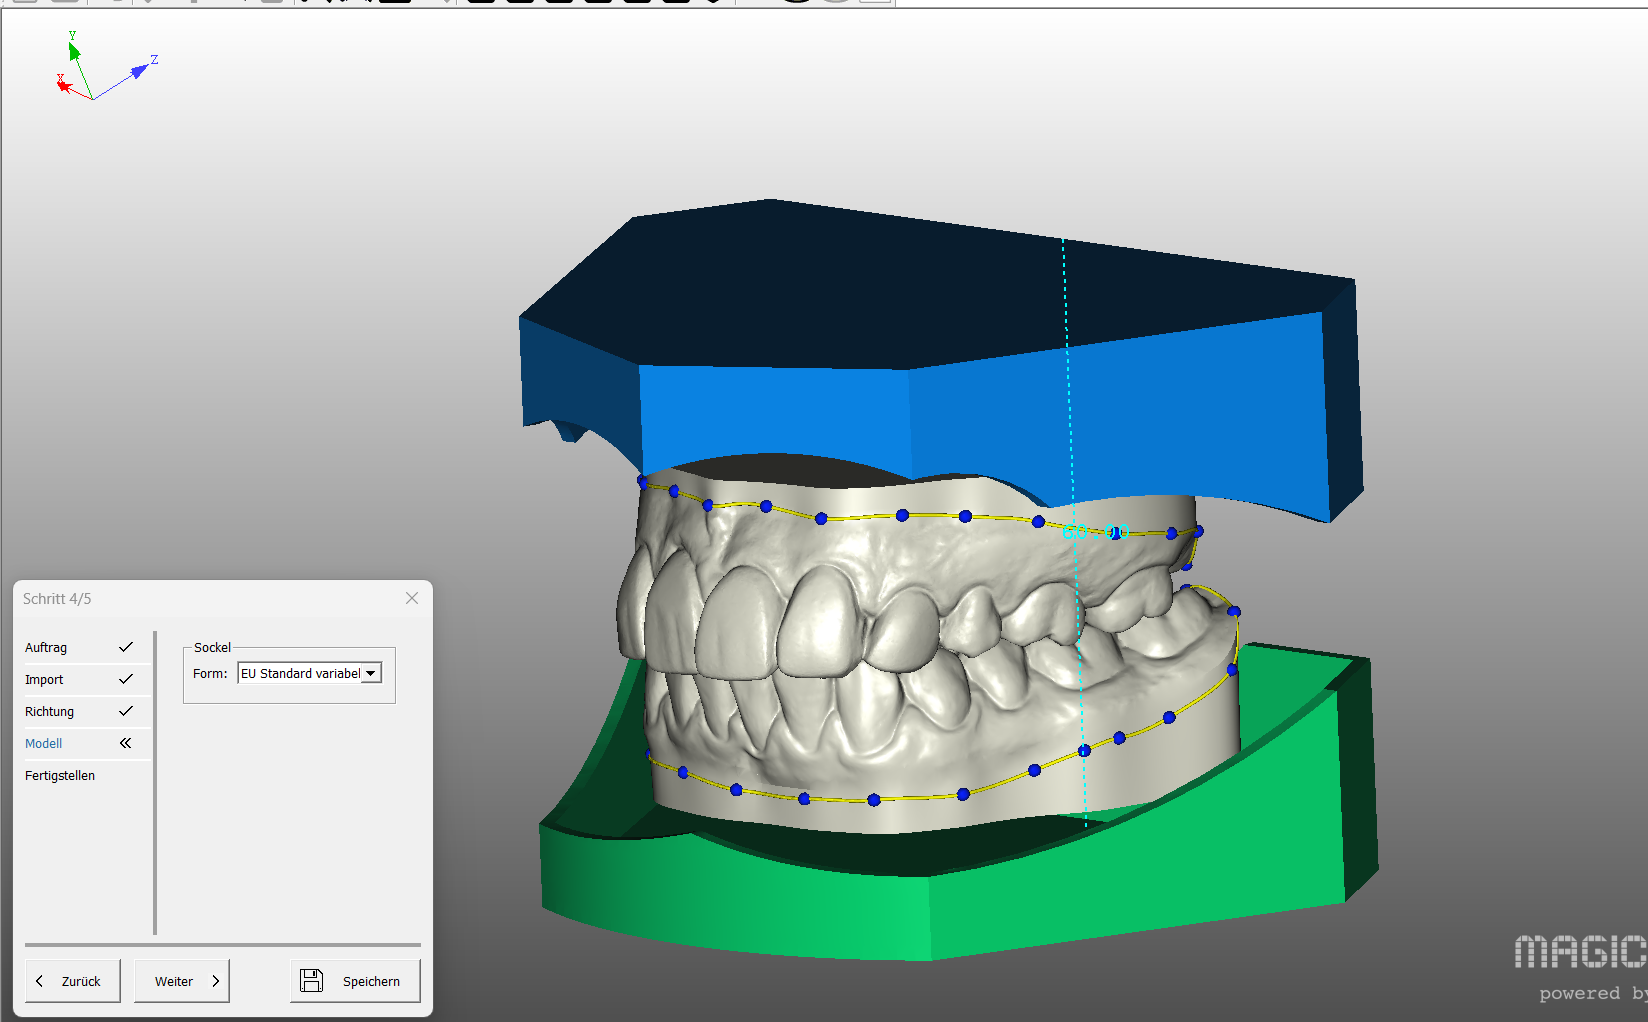Screen dimensions: 1648x1022
Task: Click the cyan 60.00 measurement label
Action: coord(1095,532)
